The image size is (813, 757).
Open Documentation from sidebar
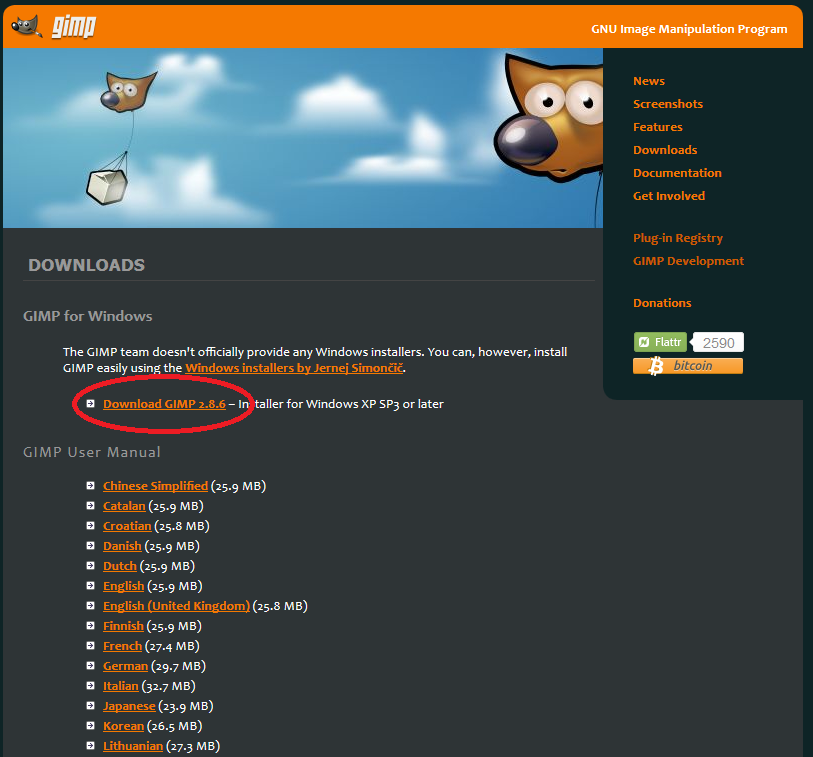[x=677, y=173]
